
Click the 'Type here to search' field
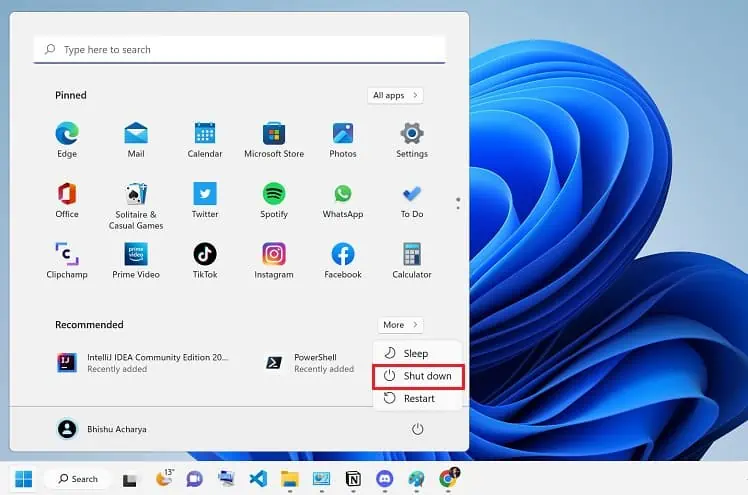click(239, 50)
